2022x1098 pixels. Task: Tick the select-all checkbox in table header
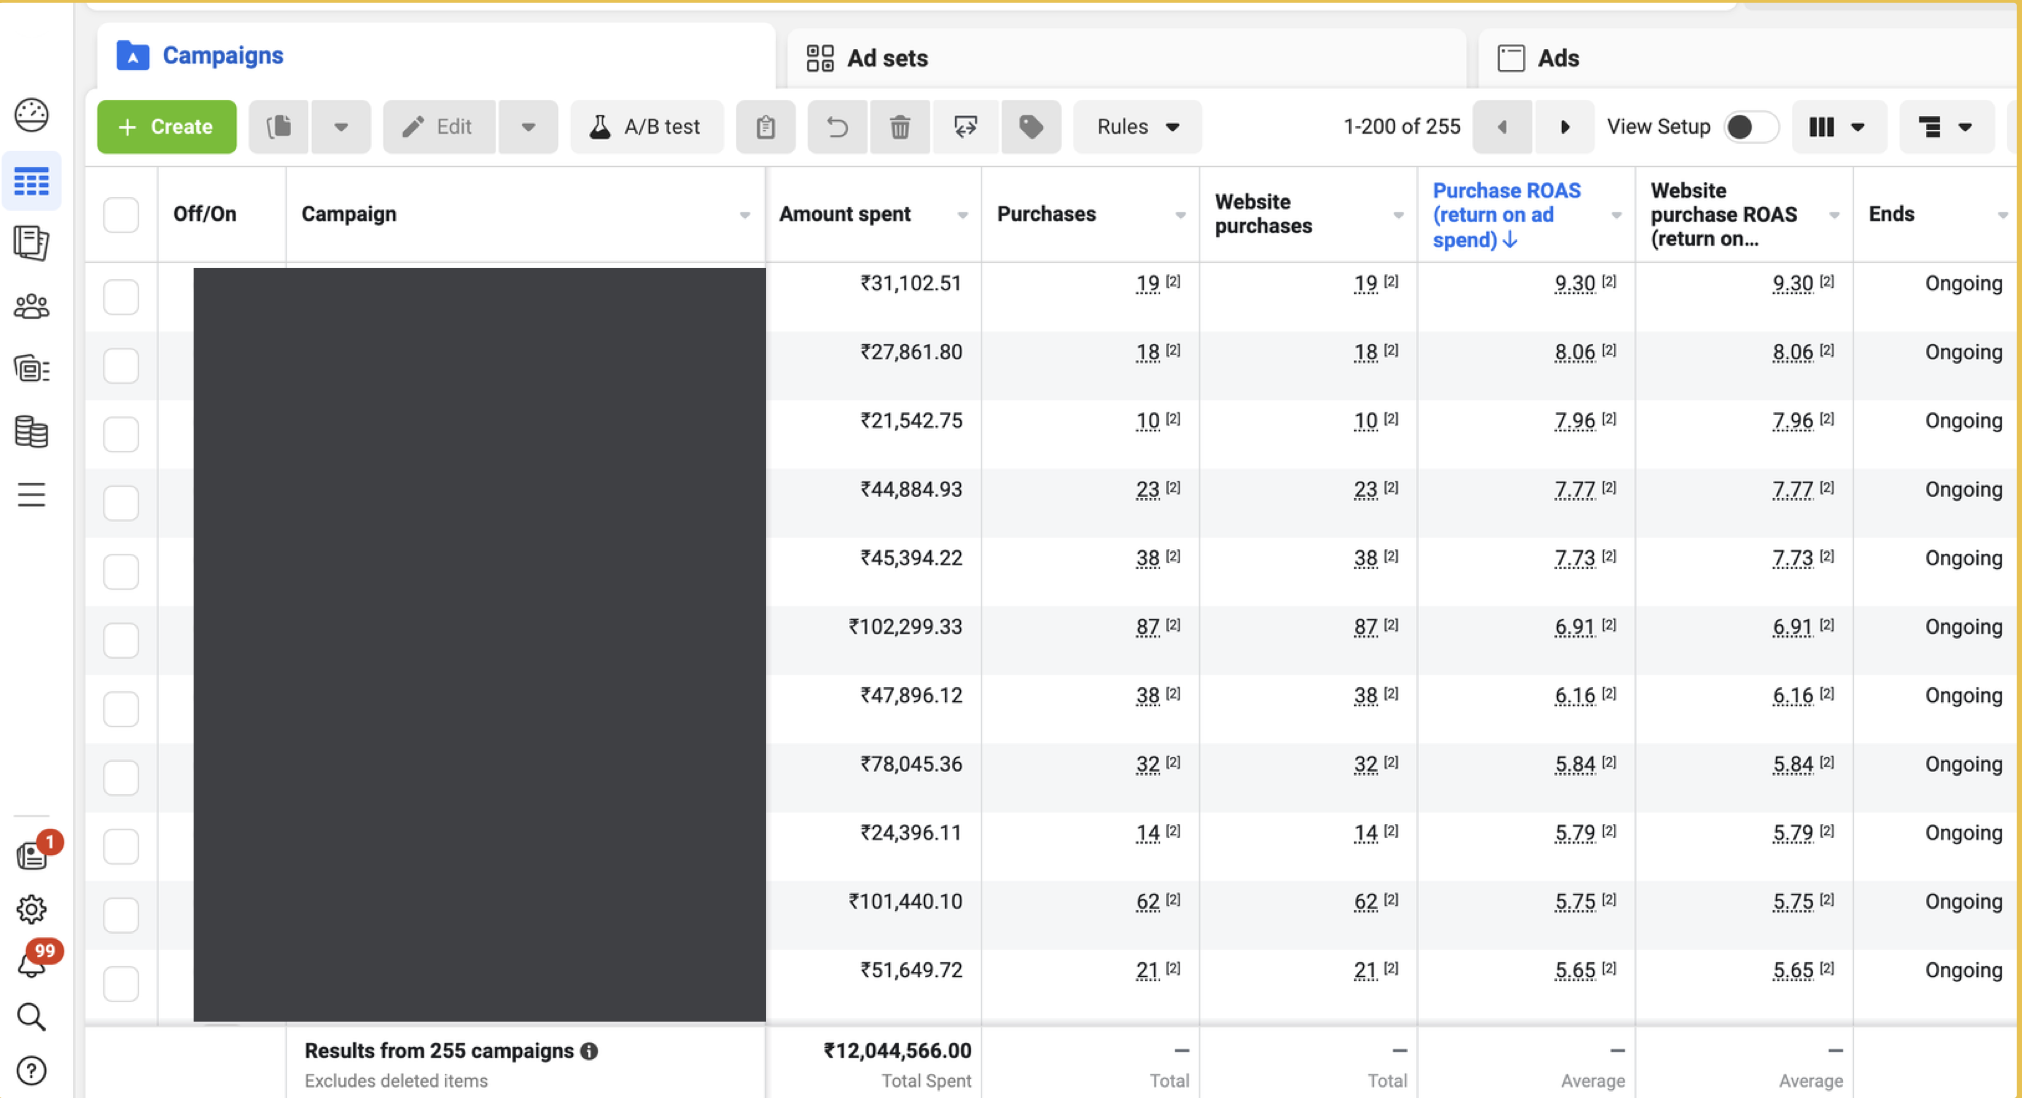pos(121,215)
